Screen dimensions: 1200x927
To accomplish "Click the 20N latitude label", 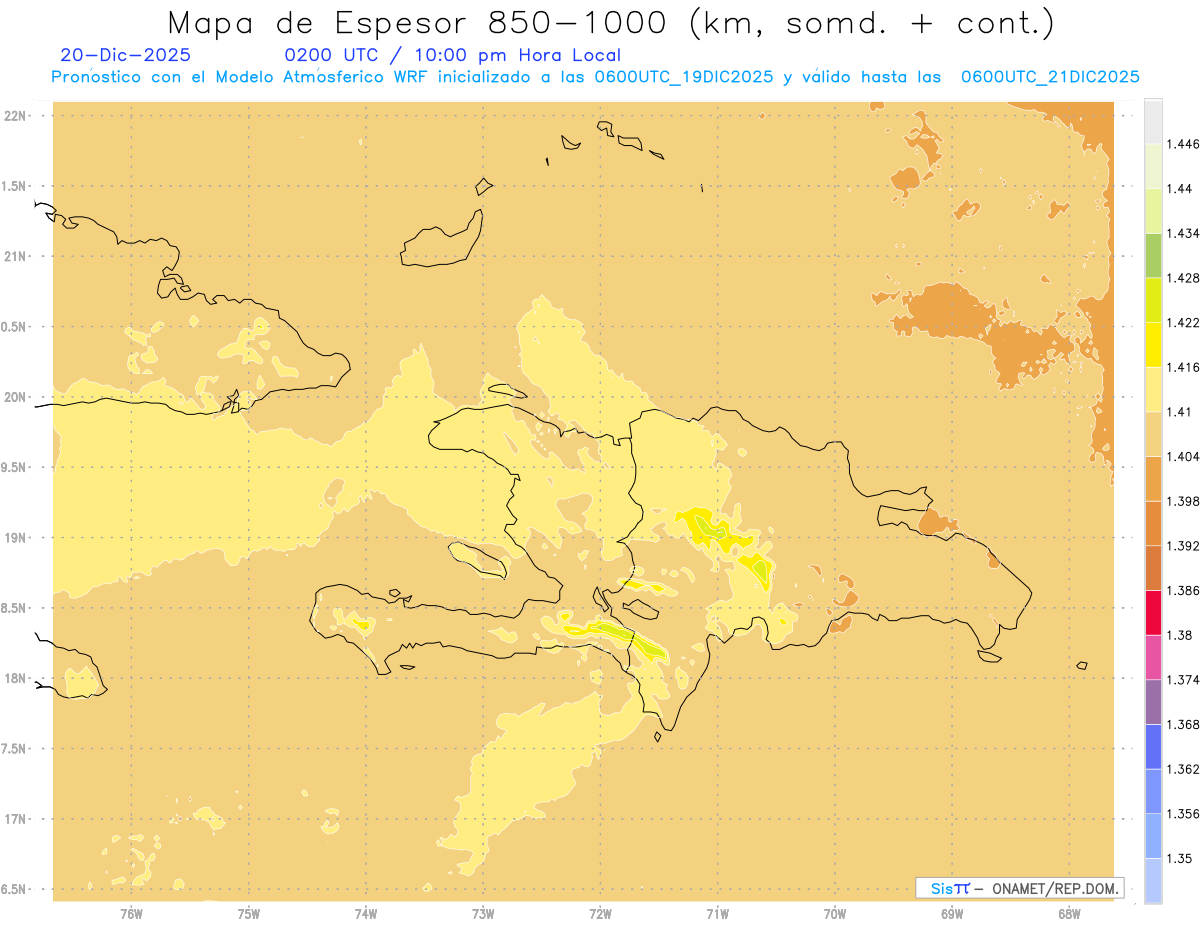I will (15, 397).
